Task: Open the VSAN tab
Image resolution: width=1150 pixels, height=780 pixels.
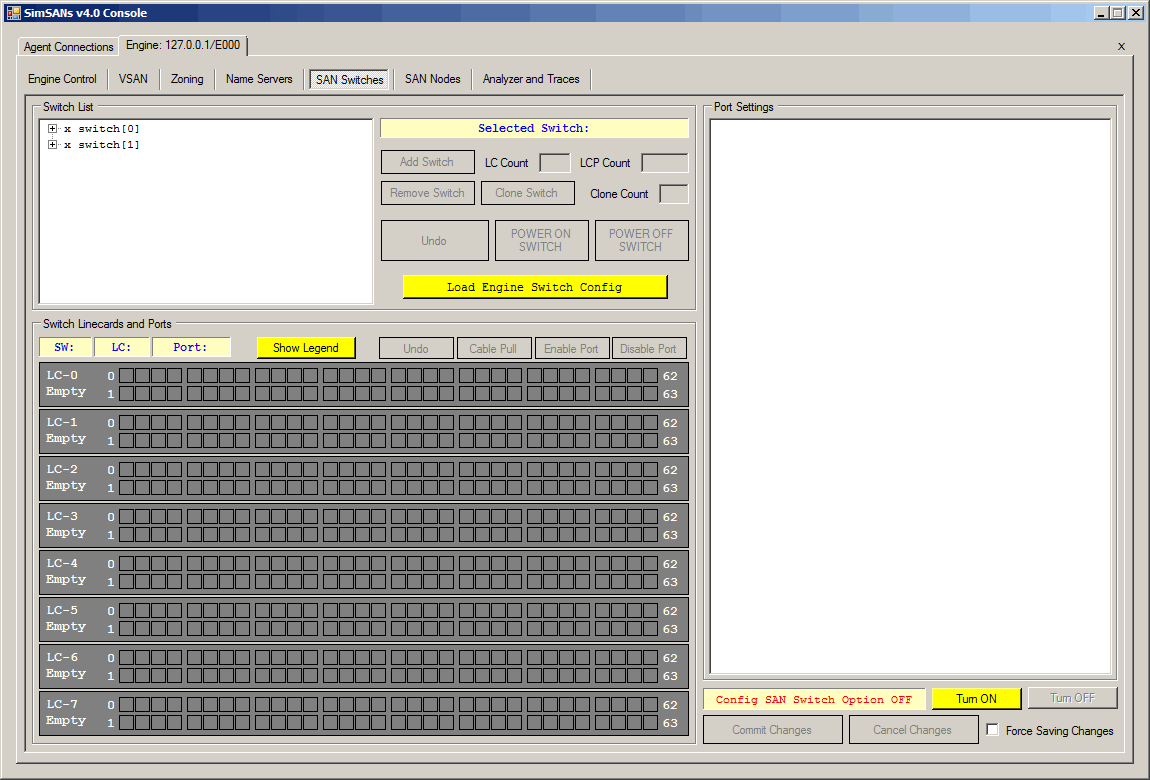Action: pos(133,79)
